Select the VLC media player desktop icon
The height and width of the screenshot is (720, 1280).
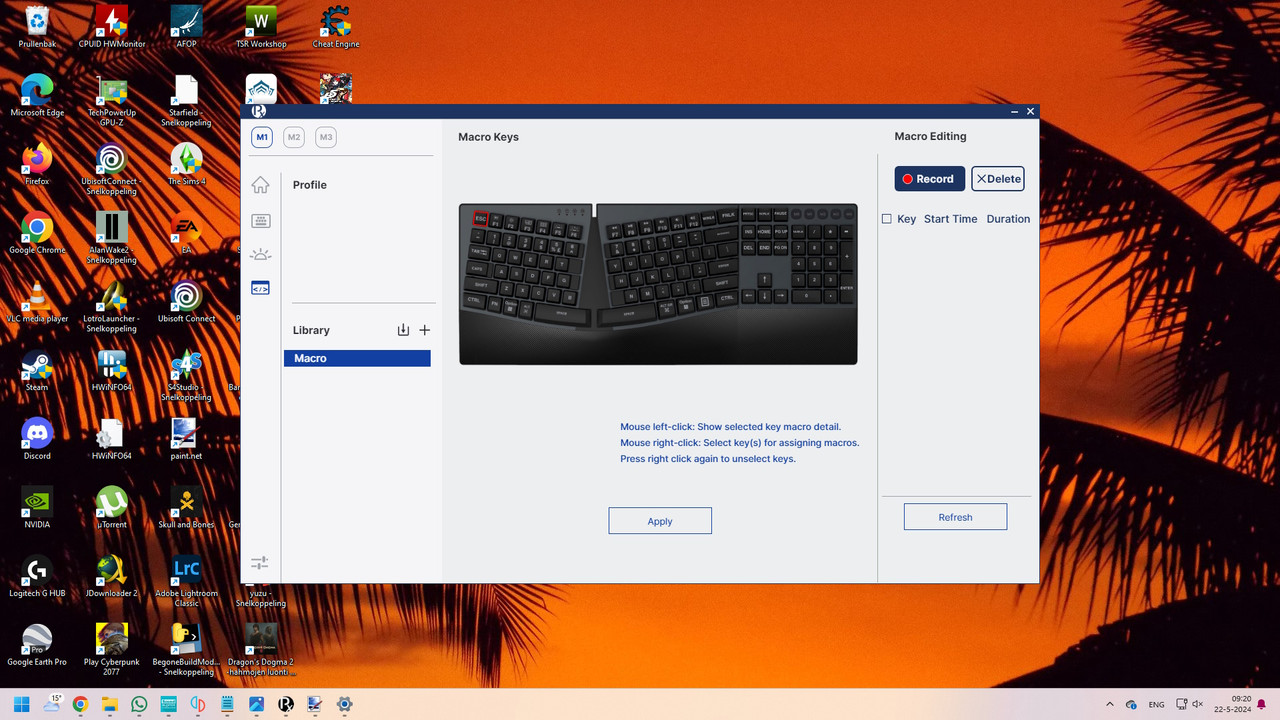[37, 302]
